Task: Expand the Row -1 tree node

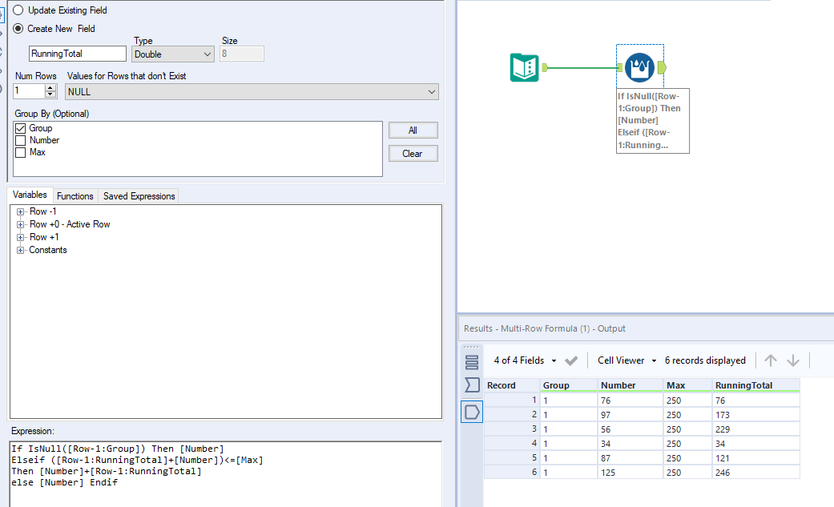Action: (20, 212)
